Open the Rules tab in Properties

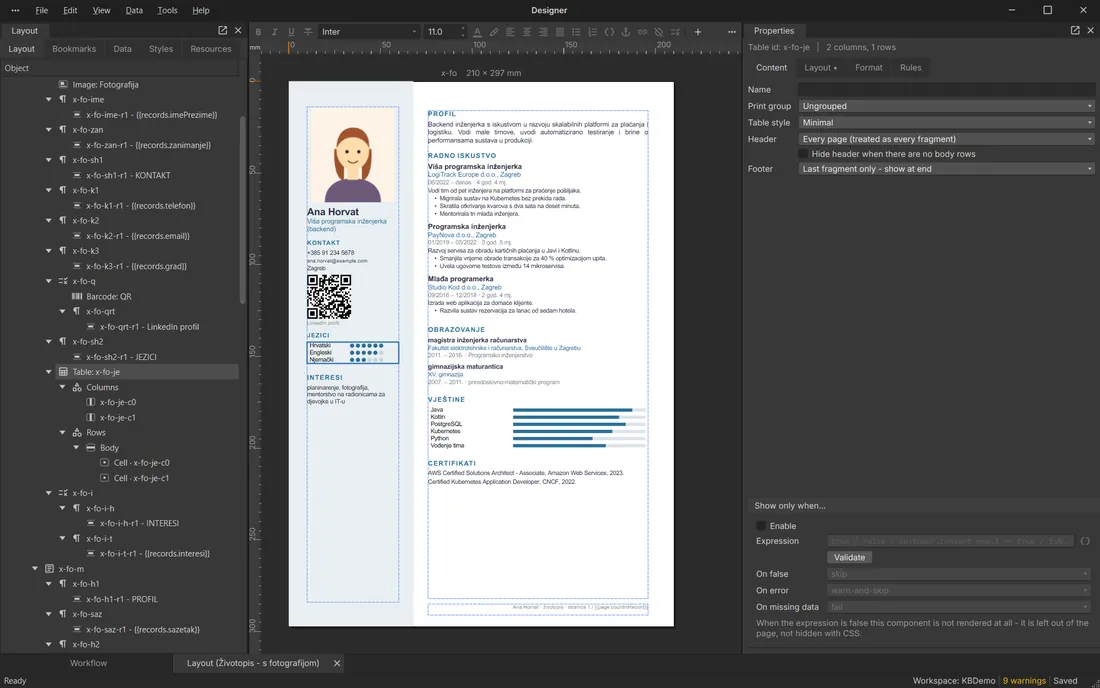(x=911, y=67)
